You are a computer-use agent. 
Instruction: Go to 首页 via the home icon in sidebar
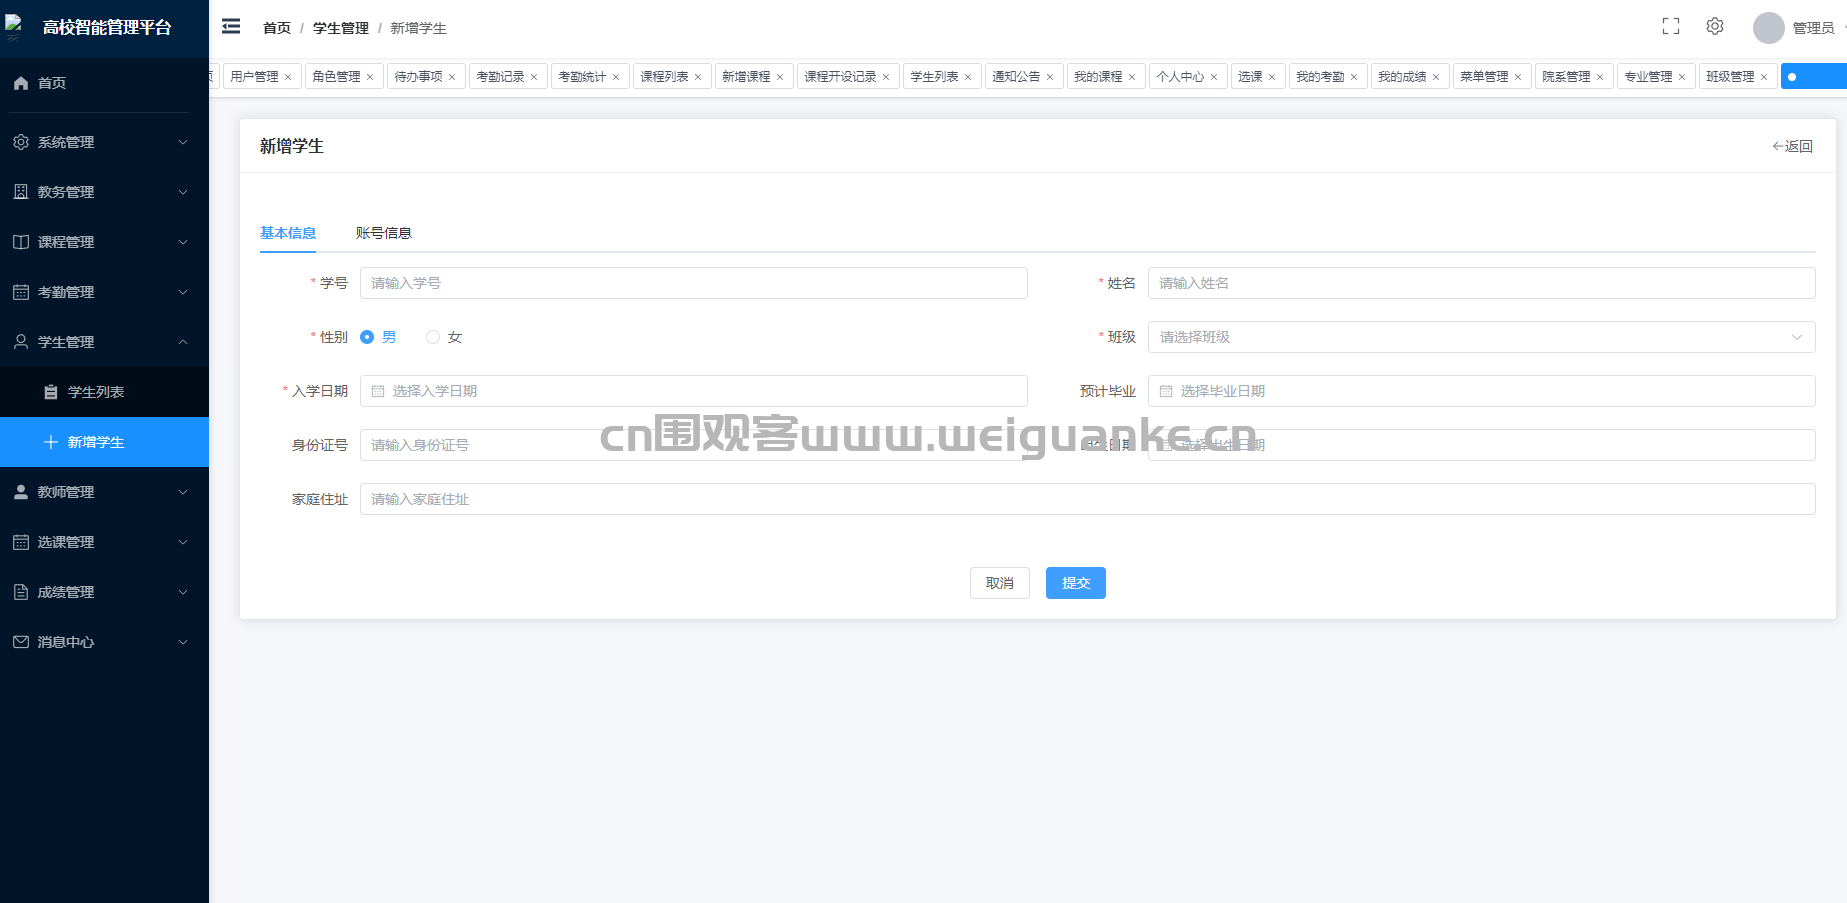tap(21, 83)
